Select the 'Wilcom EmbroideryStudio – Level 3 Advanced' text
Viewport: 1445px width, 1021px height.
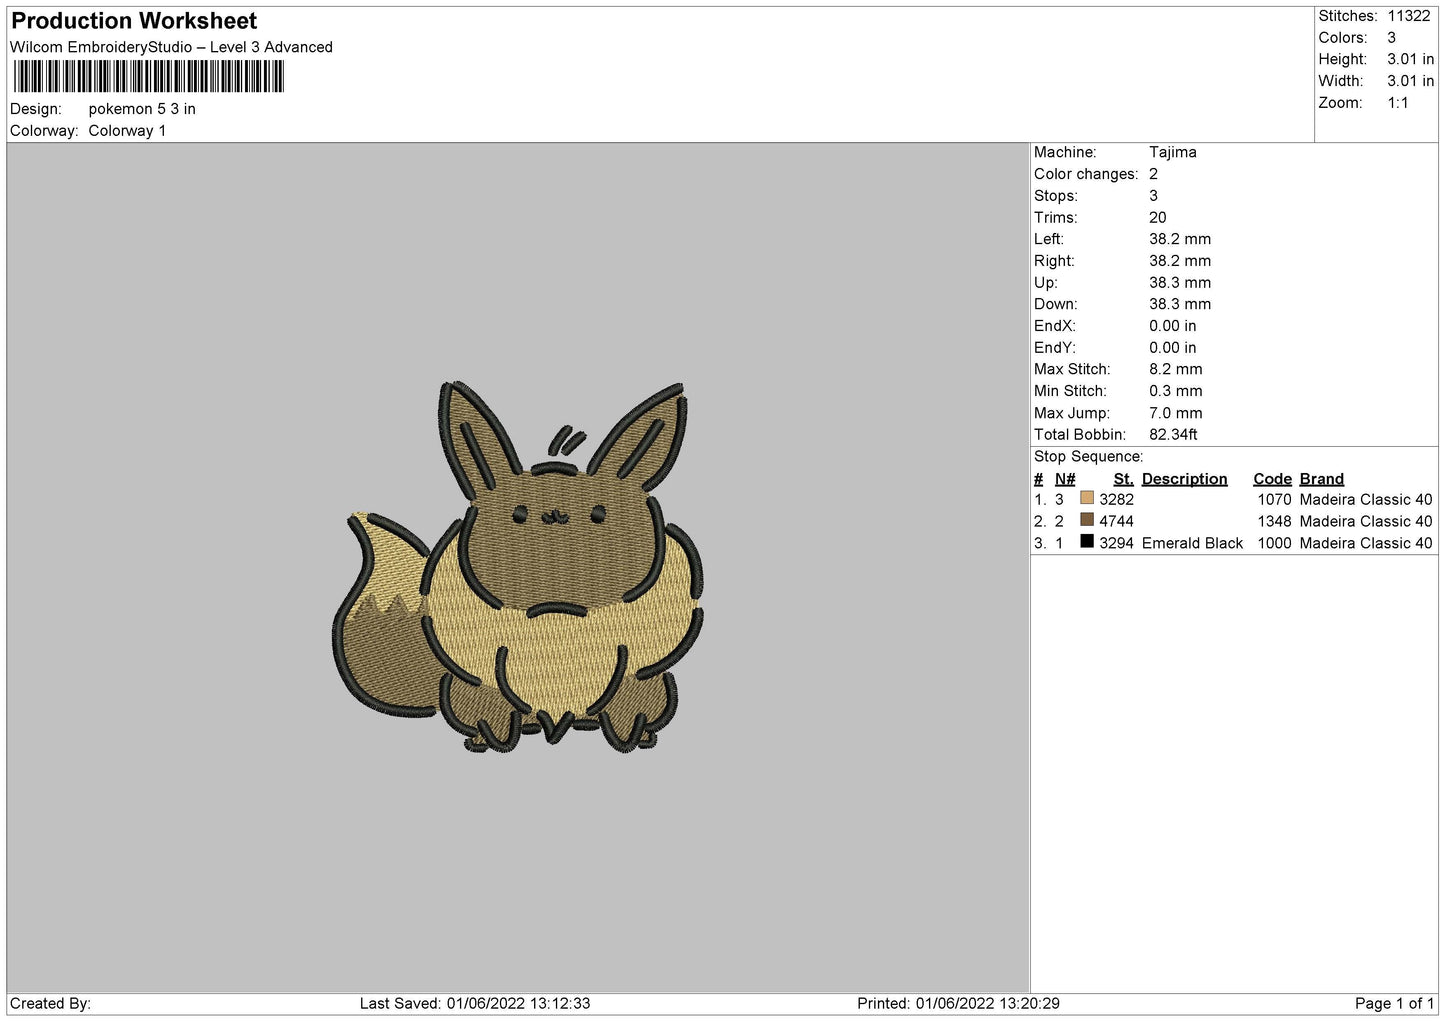171,47
